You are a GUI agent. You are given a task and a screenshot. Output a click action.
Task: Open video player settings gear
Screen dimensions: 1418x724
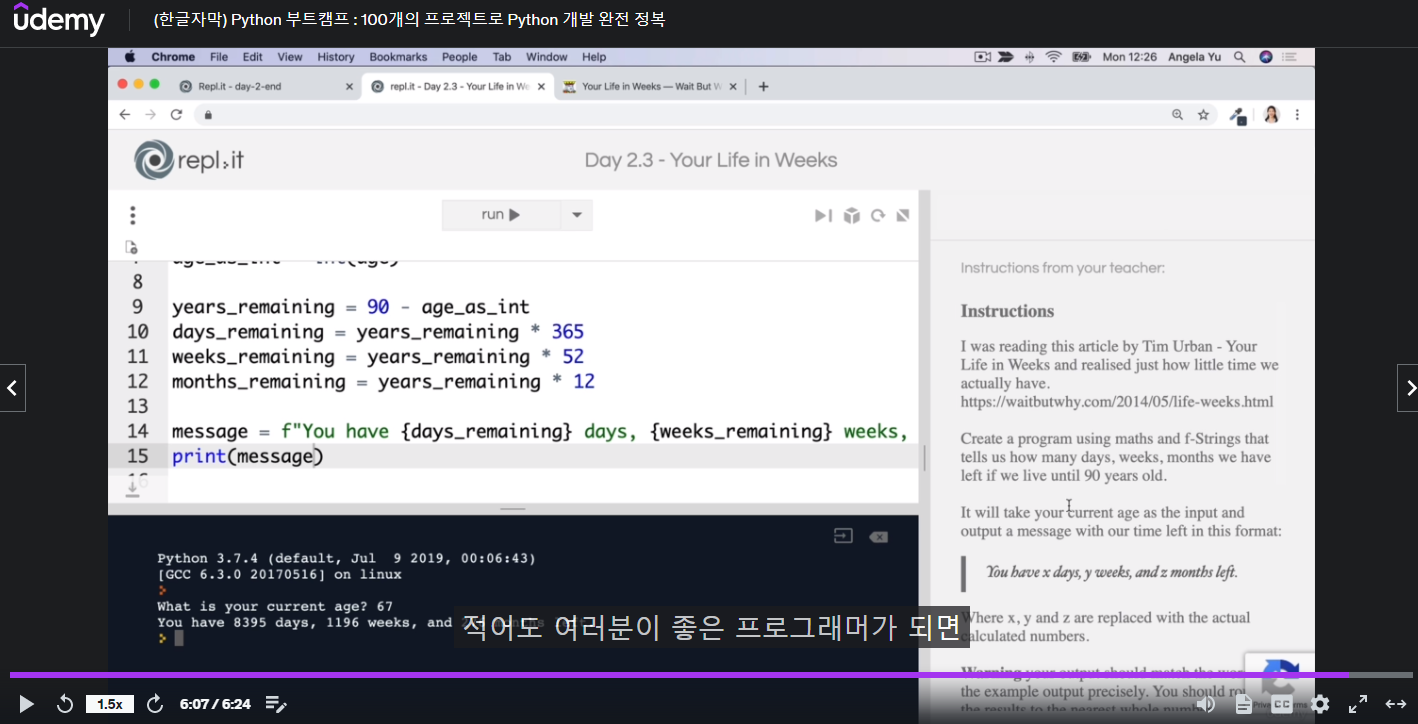pos(1320,704)
